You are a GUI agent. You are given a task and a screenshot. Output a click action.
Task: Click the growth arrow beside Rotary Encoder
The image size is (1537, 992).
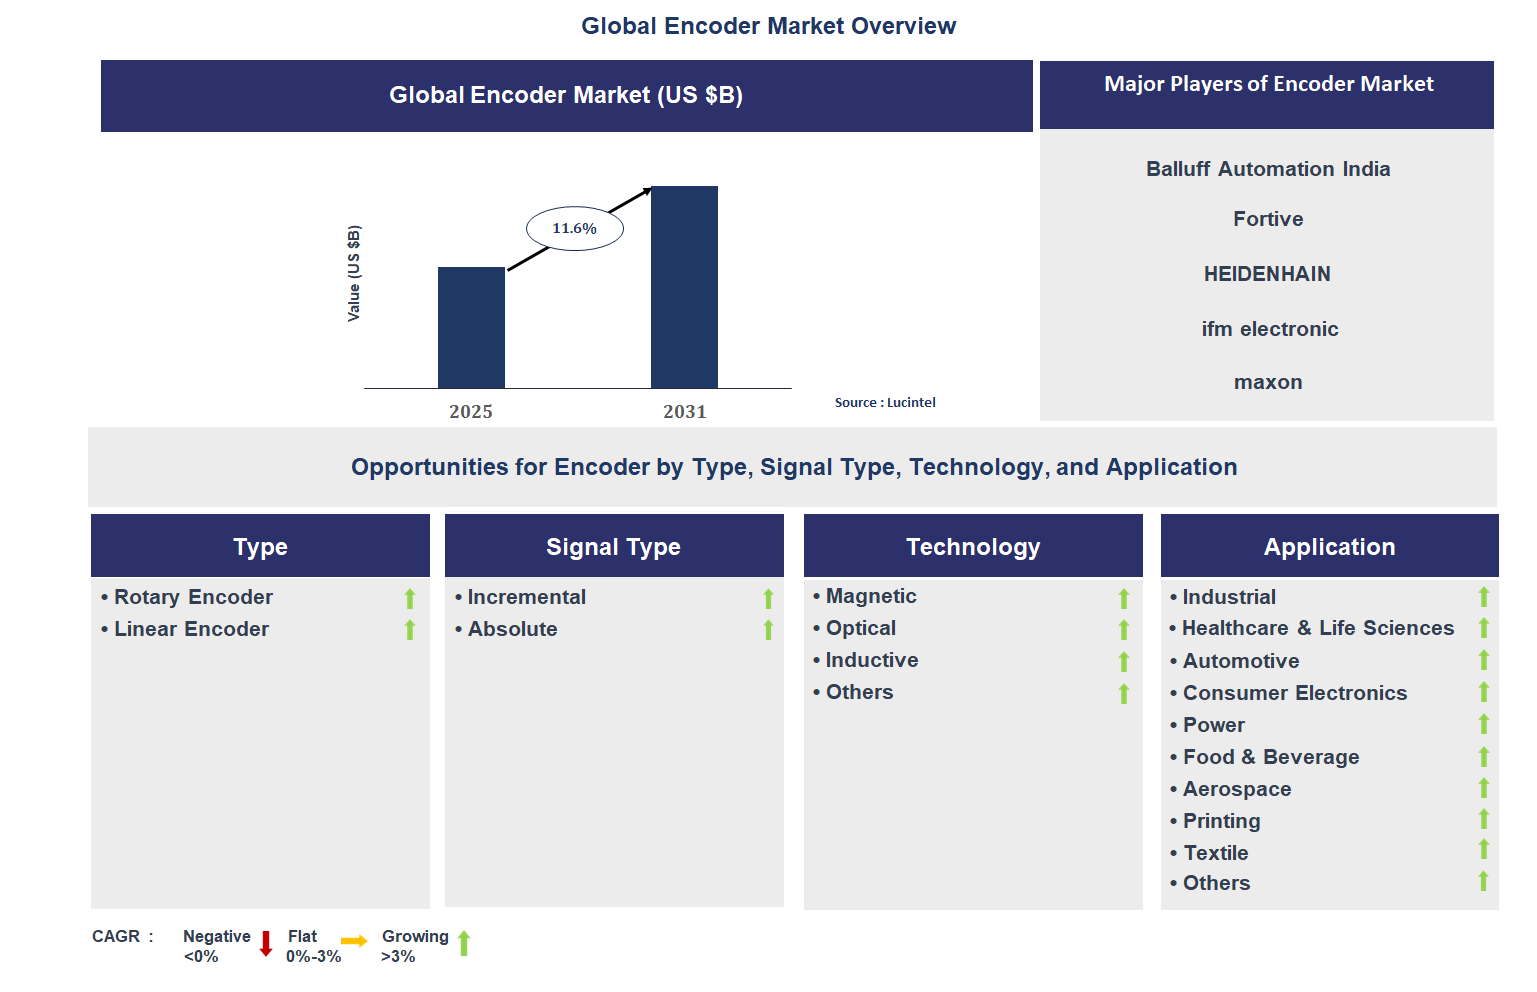click(410, 597)
